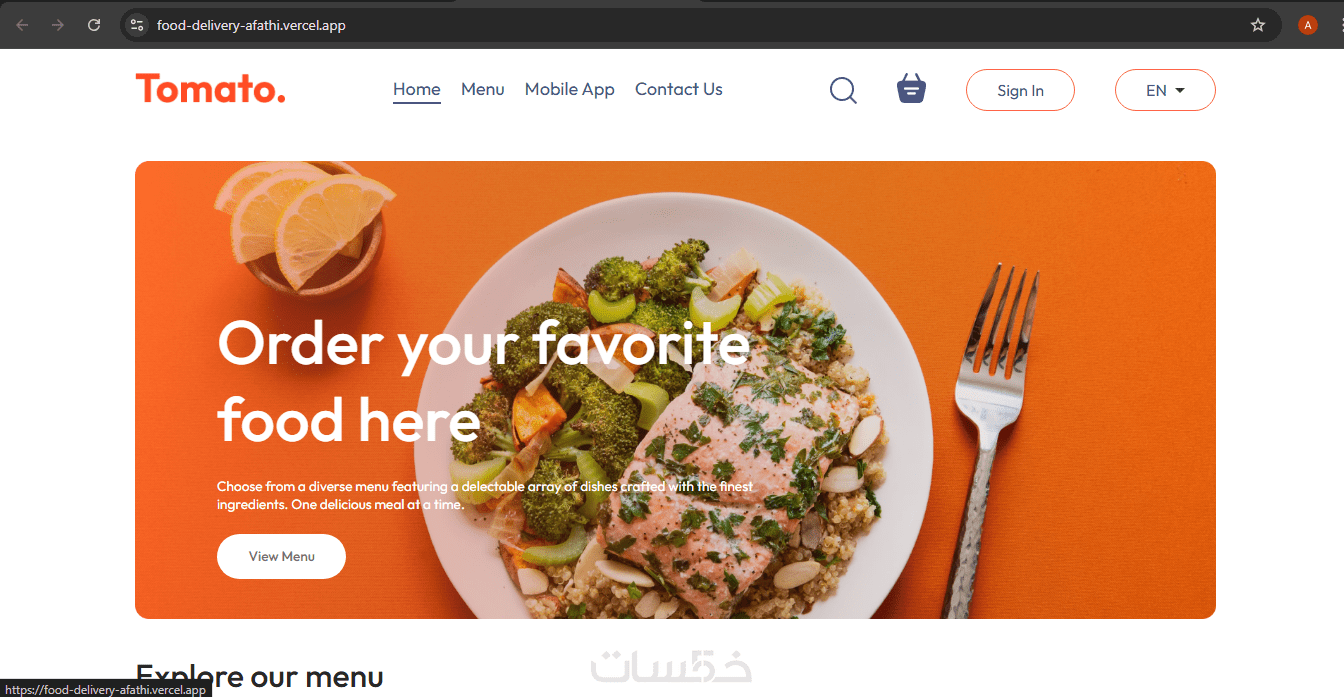Click the Explore our menu heading
Image resolution: width=1344 pixels, height=697 pixels.
[260, 677]
